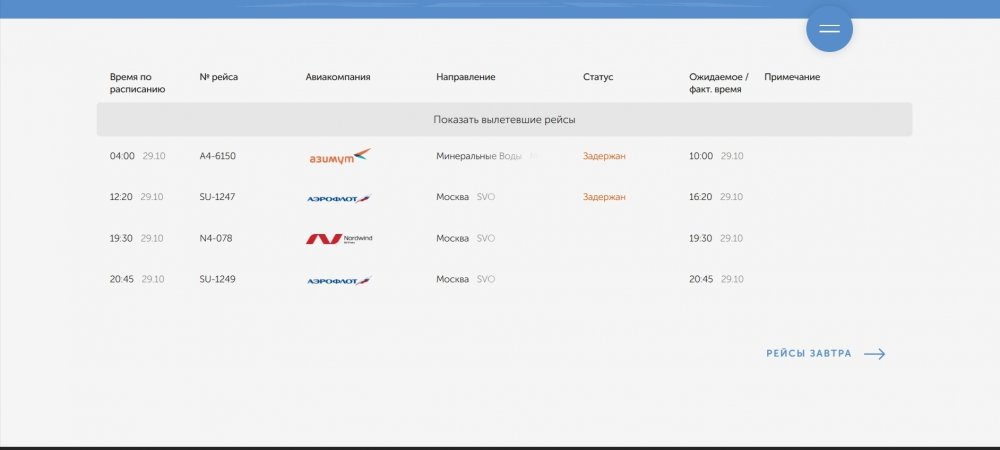This screenshot has height=450, width=1000.
Task: Show departed flights via Показать вылетевшие рейсы
Action: pyautogui.click(x=504, y=120)
